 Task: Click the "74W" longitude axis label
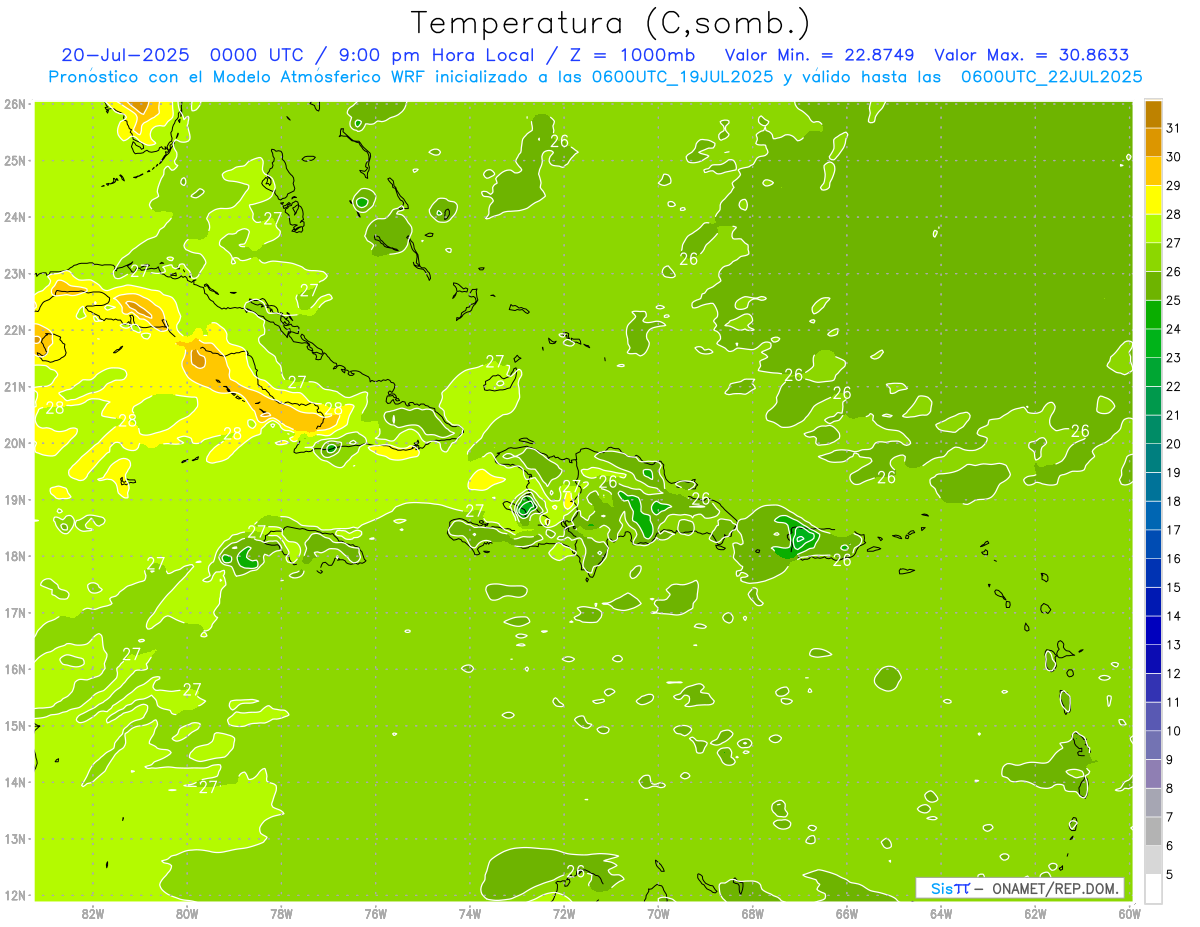[469, 913]
